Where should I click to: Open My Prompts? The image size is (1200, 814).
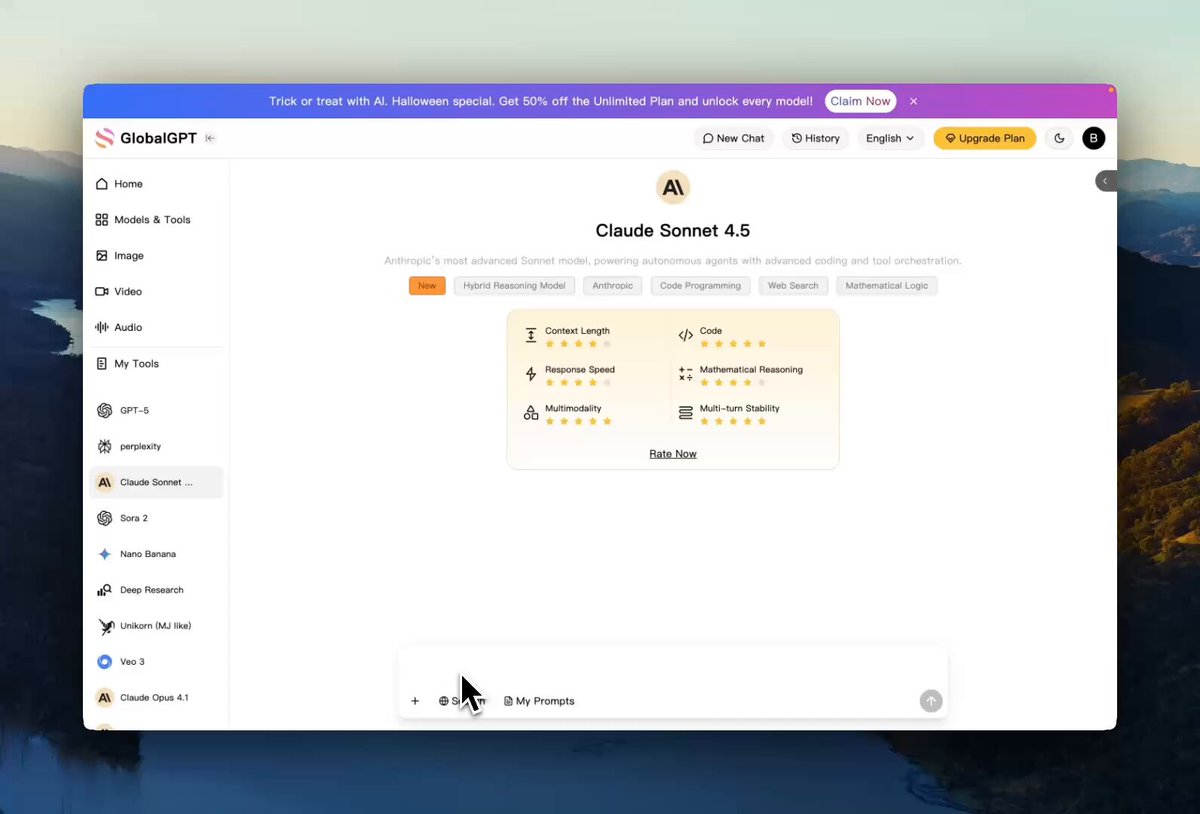pyautogui.click(x=539, y=701)
